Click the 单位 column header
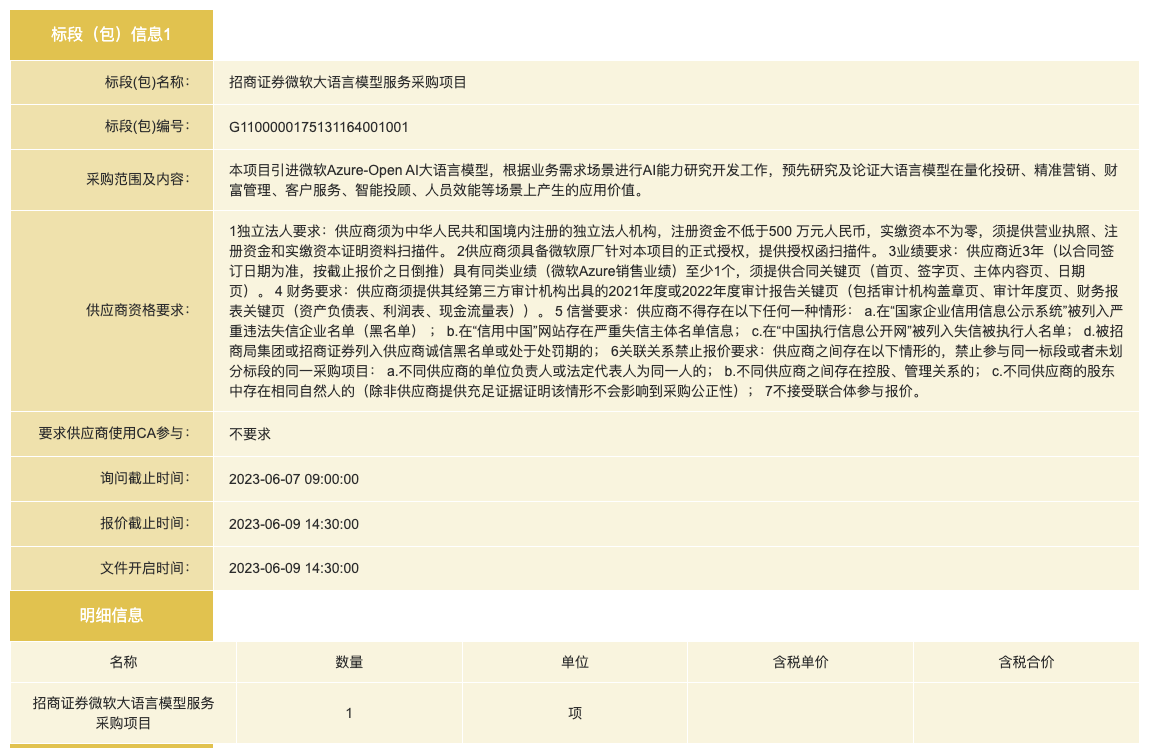This screenshot has width=1151, height=748. coord(575,662)
